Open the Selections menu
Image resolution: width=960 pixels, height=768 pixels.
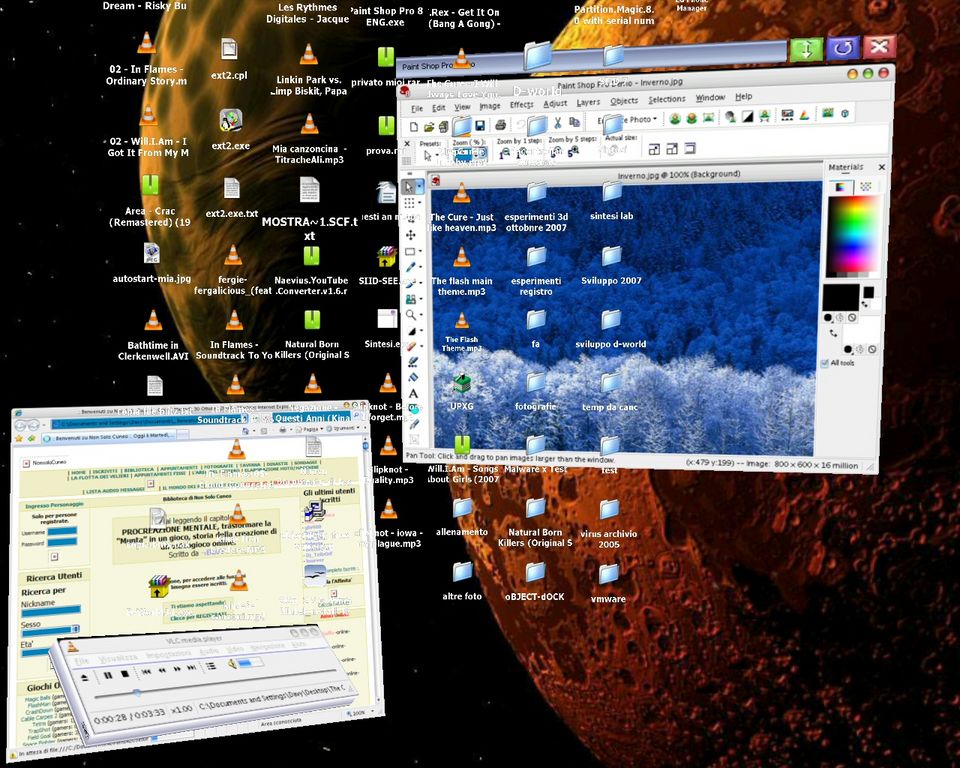pos(667,100)
